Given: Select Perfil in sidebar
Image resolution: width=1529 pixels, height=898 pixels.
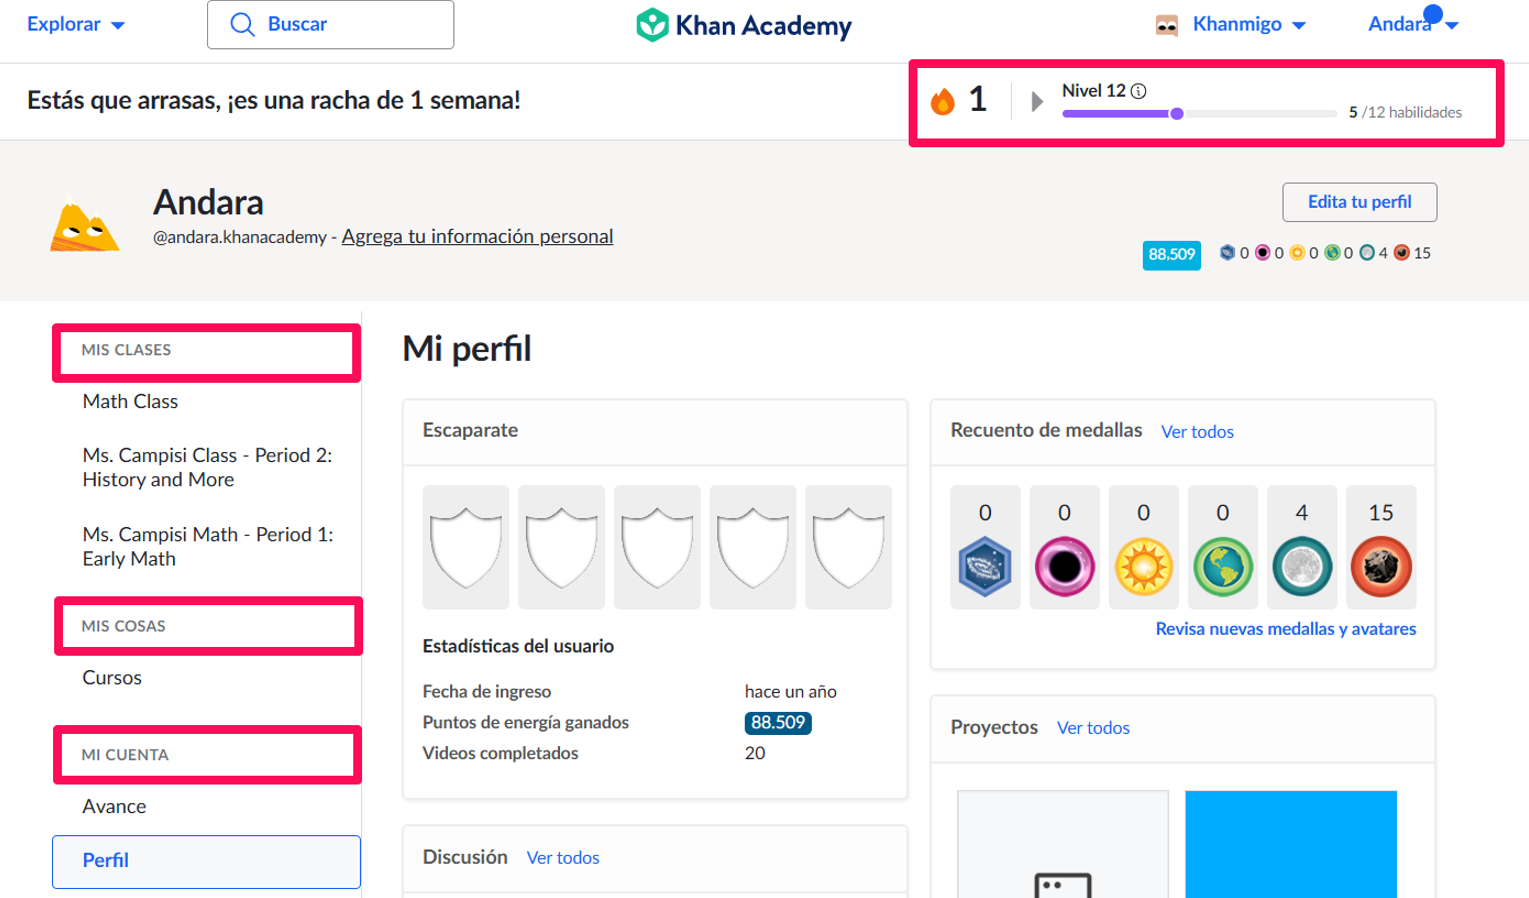Looking at the screenshot, I should coord(206,861).
